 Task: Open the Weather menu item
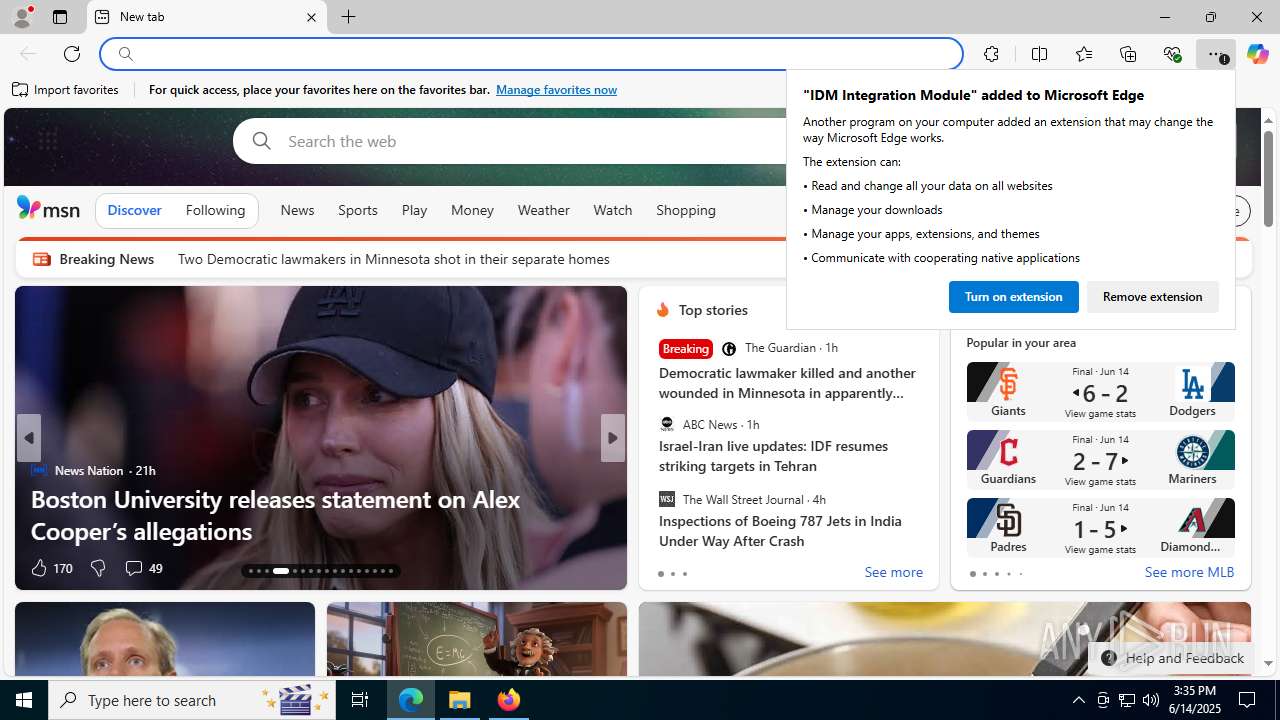coord(543,210)
